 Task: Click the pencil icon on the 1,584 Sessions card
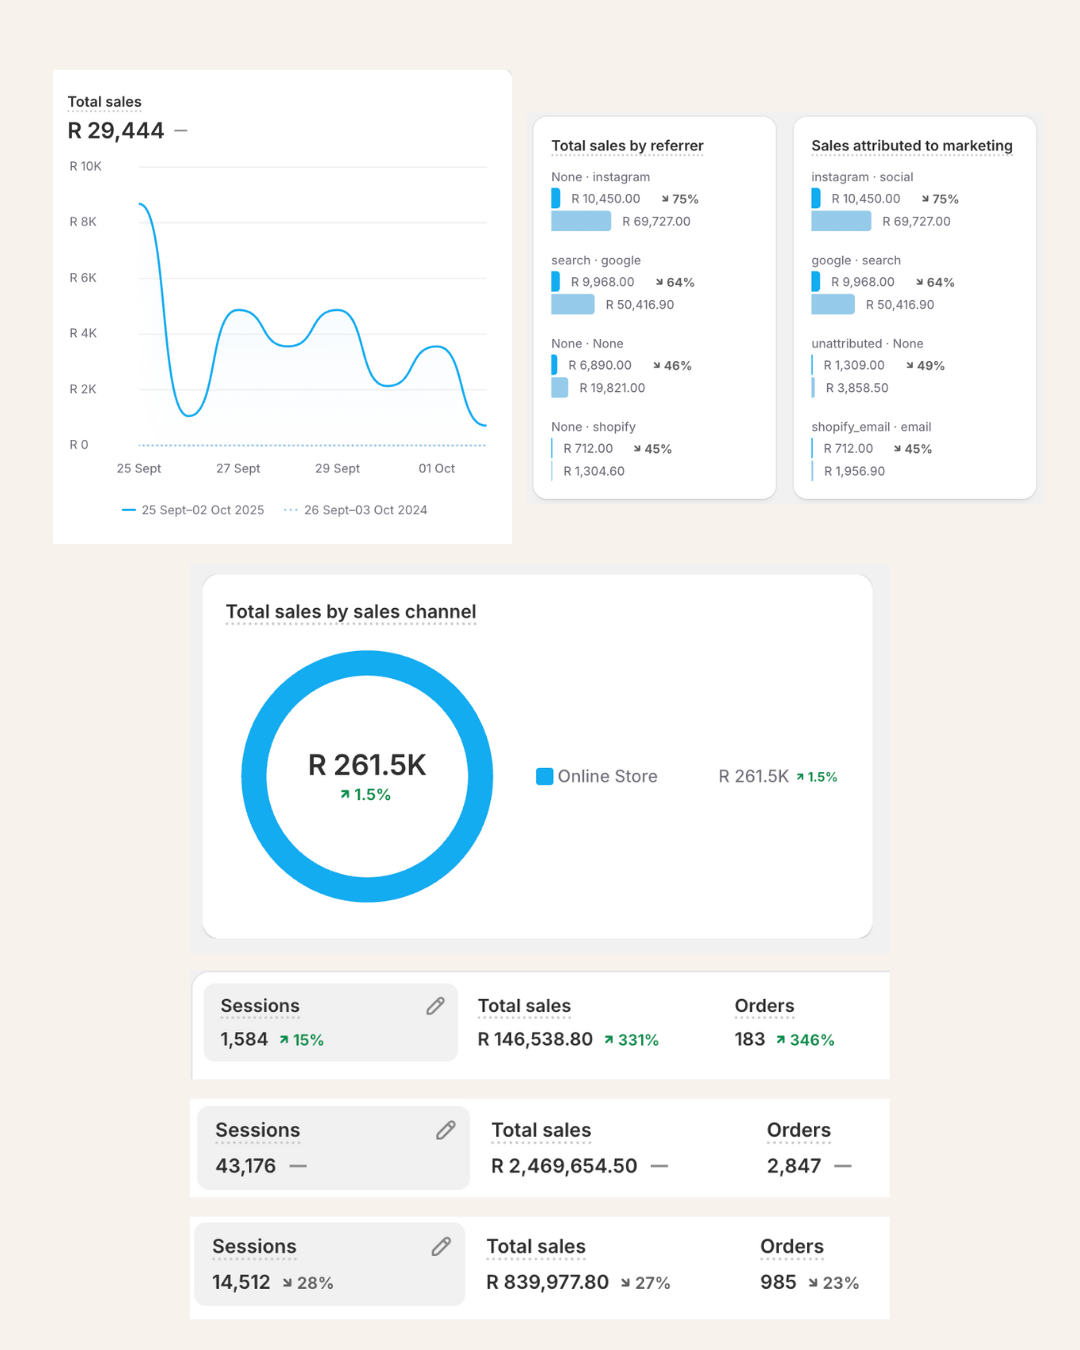[x=435, y=1006]
